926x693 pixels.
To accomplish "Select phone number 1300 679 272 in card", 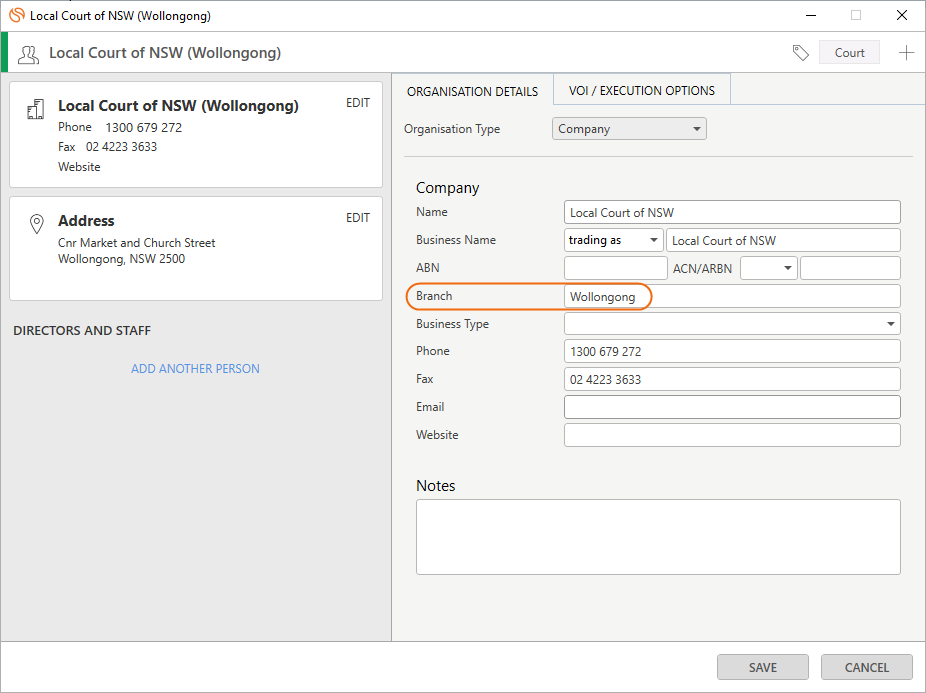I will click(144, 128).
